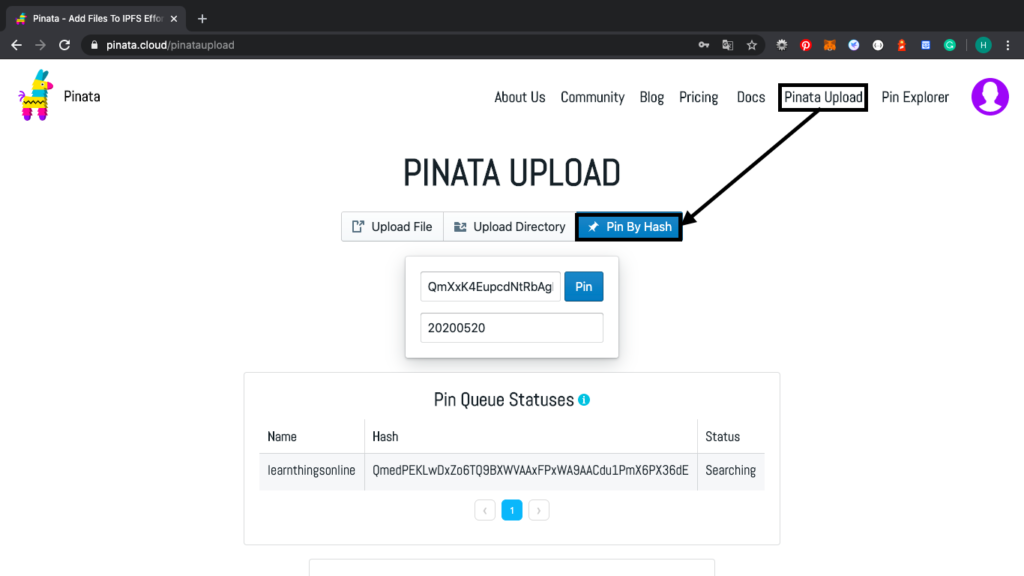The width and height of the screenshot is (1024, 576).
Task: Go to previous page of pin queue
Action: coord(485,510)
